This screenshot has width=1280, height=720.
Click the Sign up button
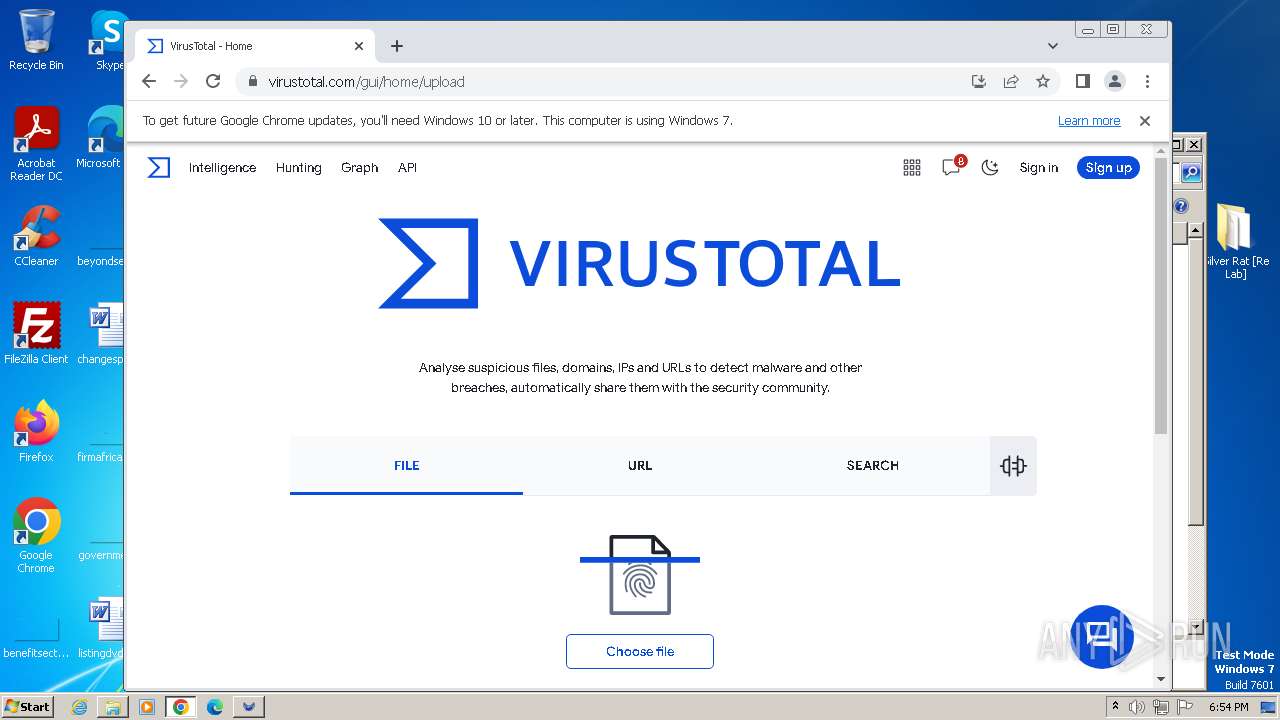(1108, 168)
